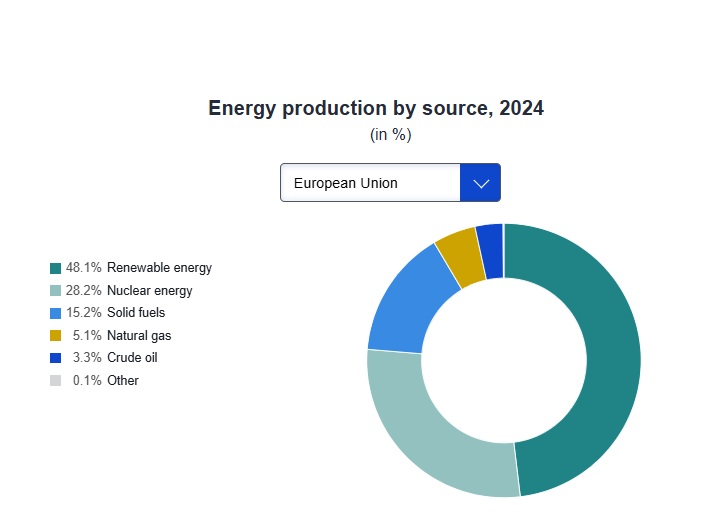Click the European Union selection field
The width and height of the screenshot is (701, 522).
(x=370, y=183)
